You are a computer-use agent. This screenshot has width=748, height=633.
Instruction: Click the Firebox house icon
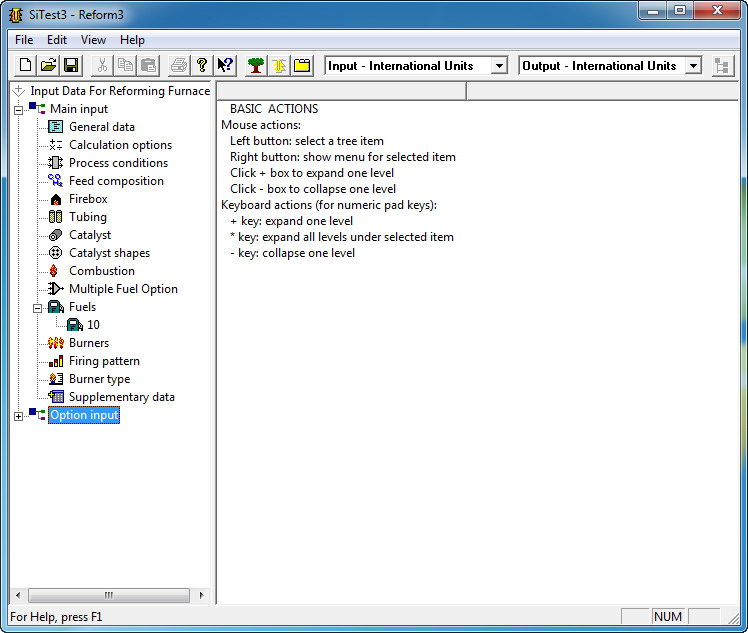tap(55, 199)
